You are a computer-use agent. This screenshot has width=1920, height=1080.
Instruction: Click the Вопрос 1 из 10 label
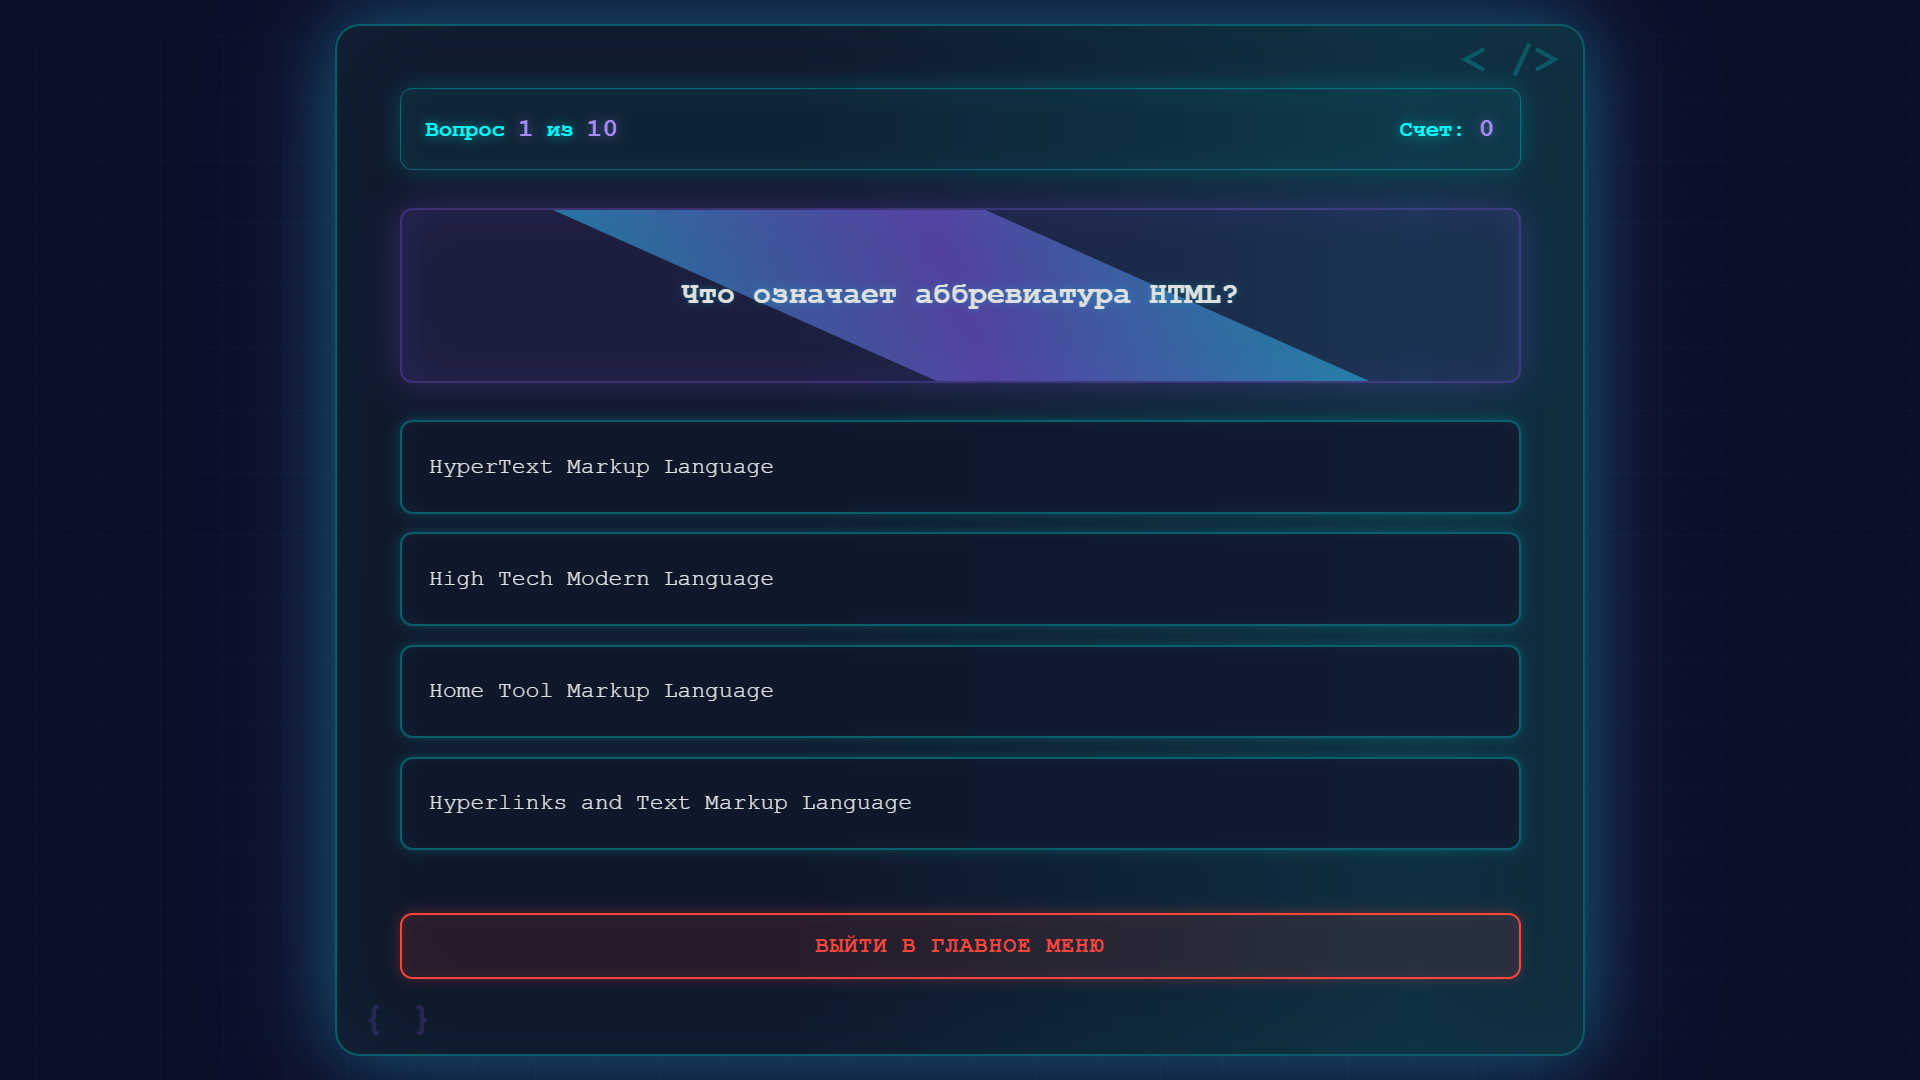(521, 129)
